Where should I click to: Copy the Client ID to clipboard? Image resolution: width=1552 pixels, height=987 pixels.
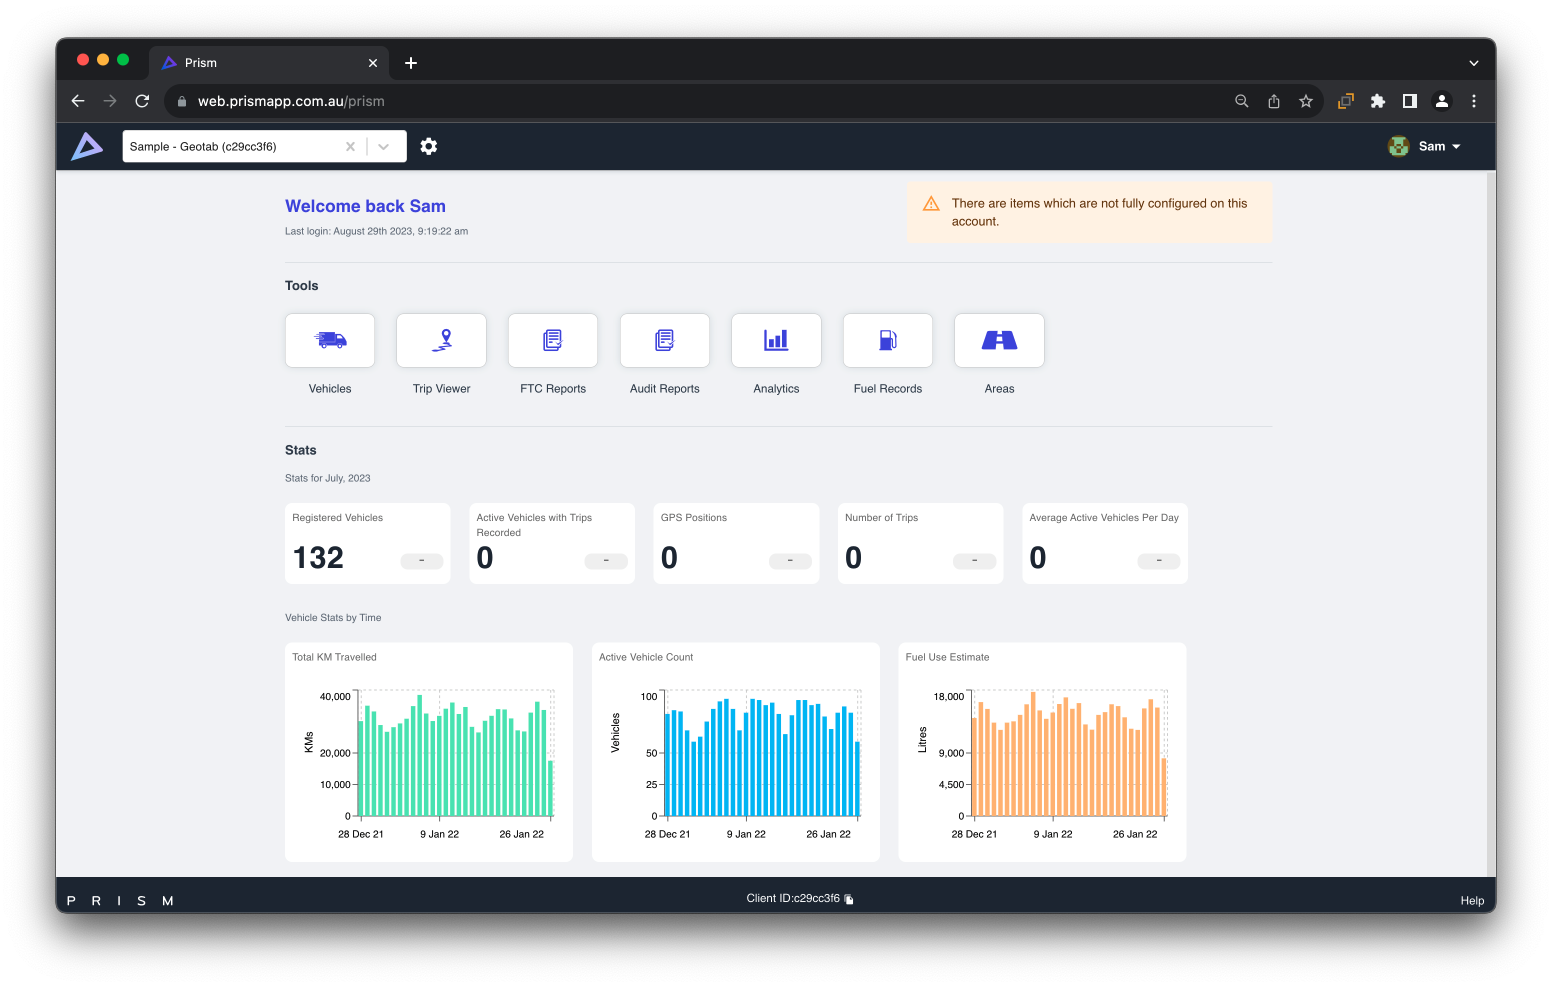click(849, 899)
